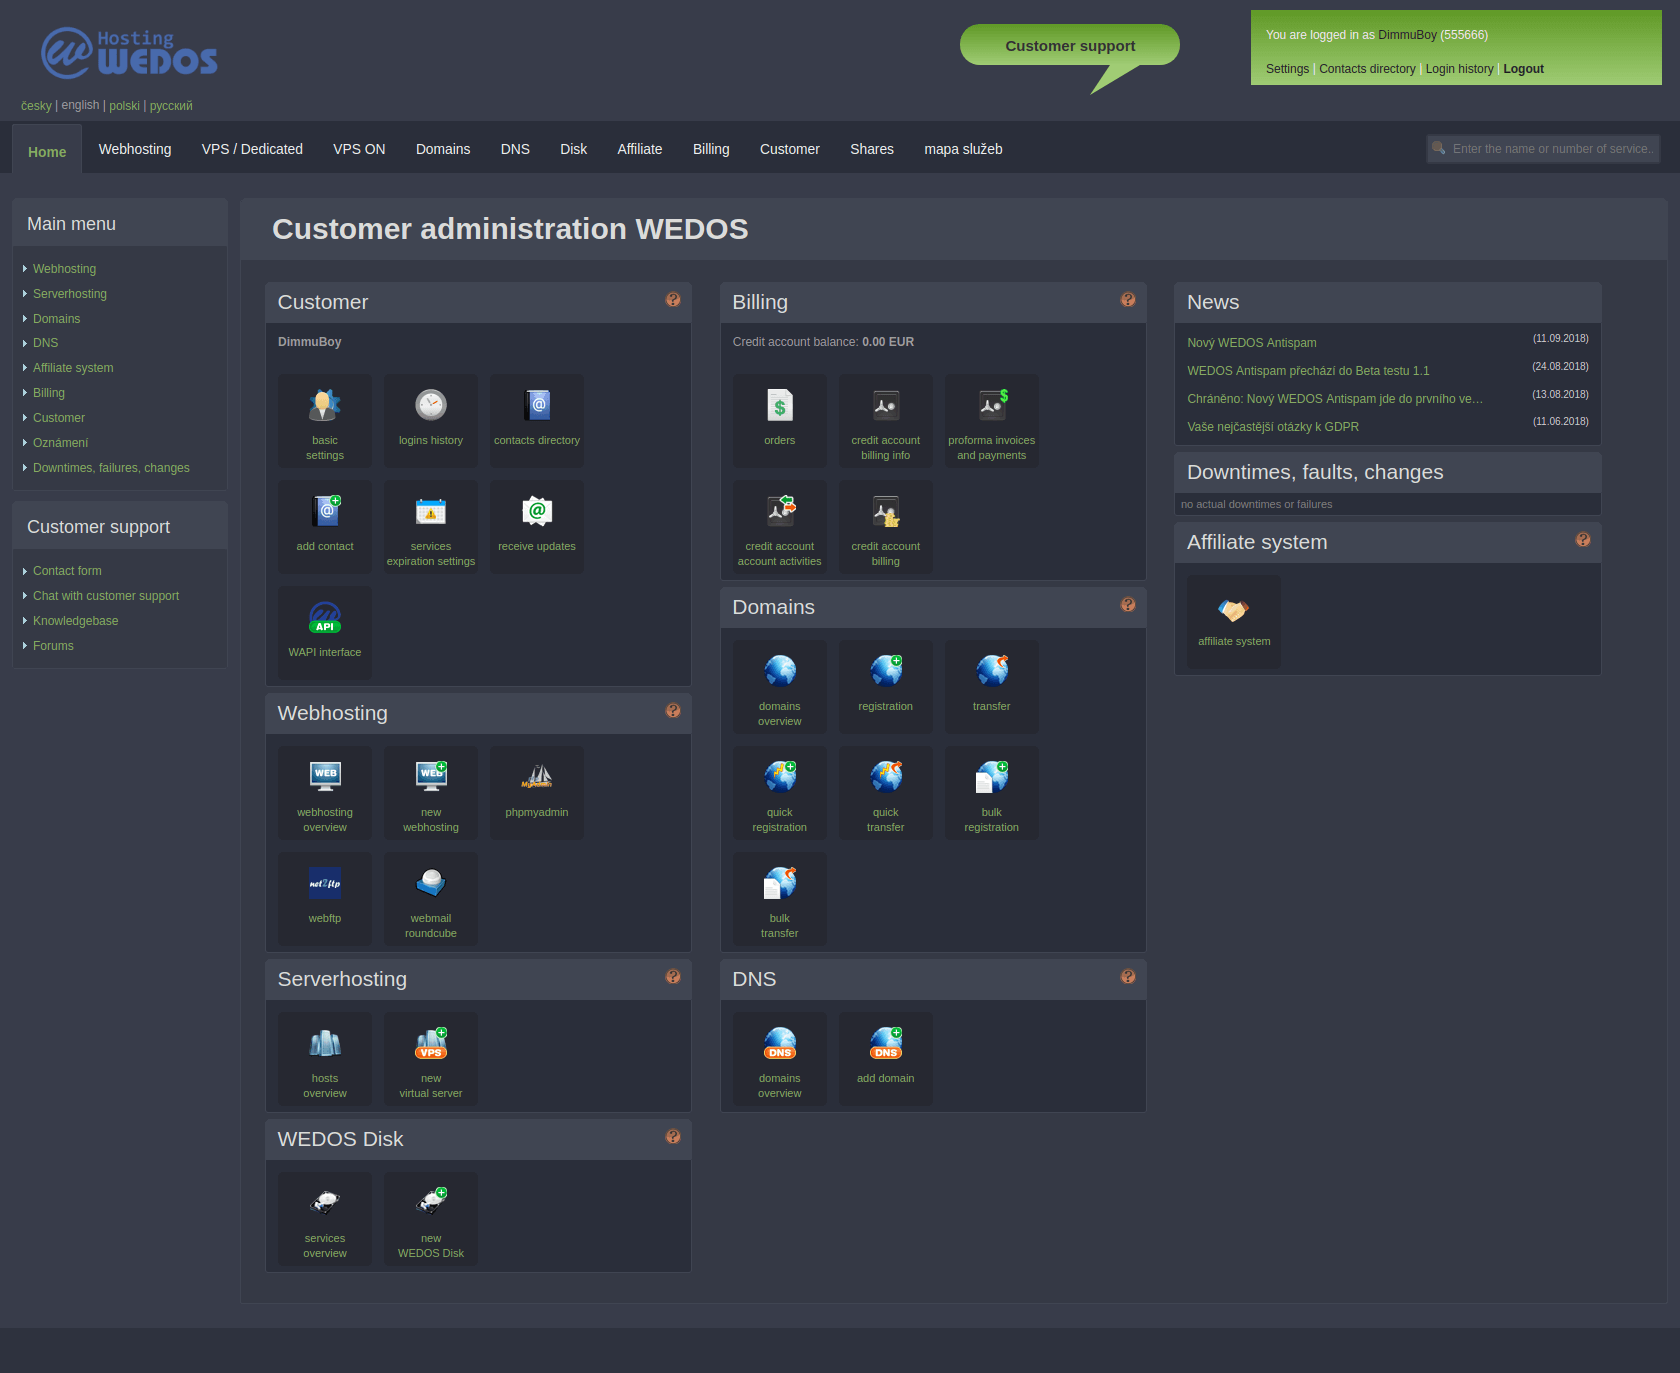Open news item Vaše nejčastější otázky k GDPR
This screenshot has width=1680, height=1373.
click(1273, 427)
